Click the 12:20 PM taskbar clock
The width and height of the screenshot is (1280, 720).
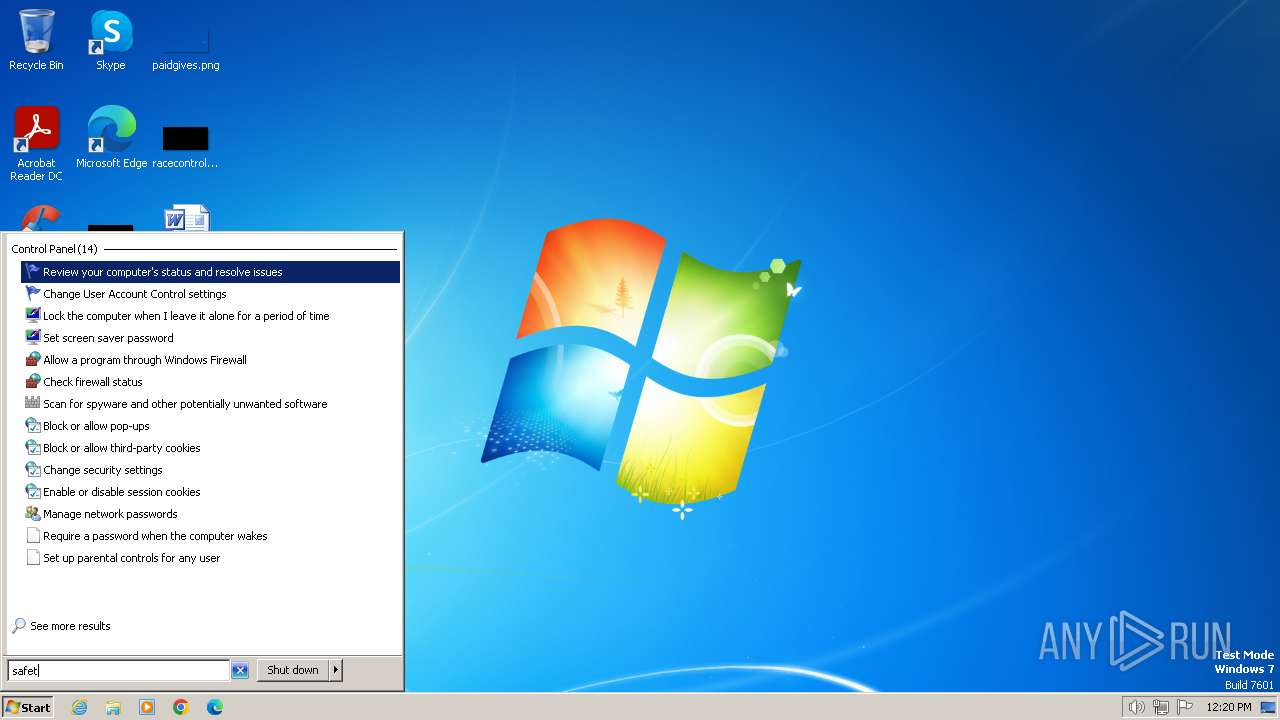1229,707
